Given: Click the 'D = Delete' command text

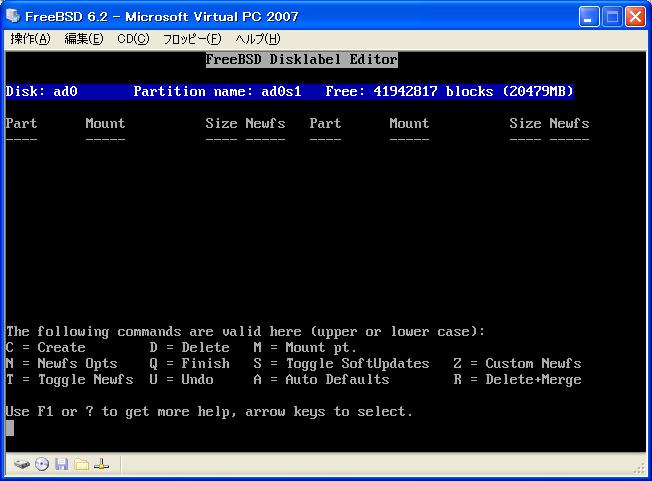Looking at the screenshot, I should [190, 347].
